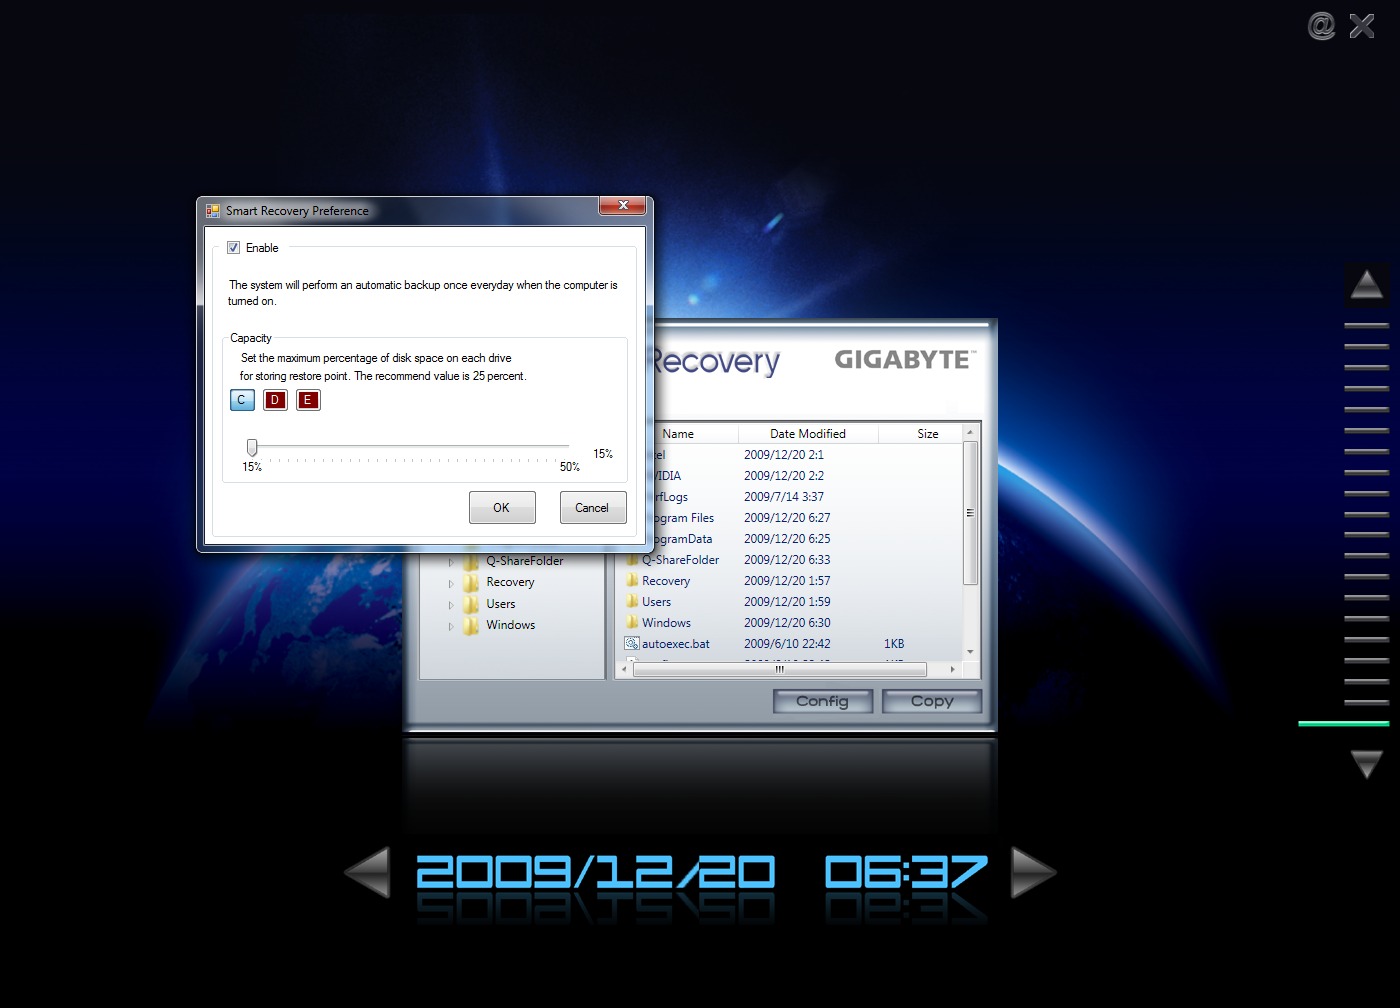The width and height of the screenshot is (1400, 1008).
Task: Select autoexec.bat file name in list
Action: click(676, 644)
